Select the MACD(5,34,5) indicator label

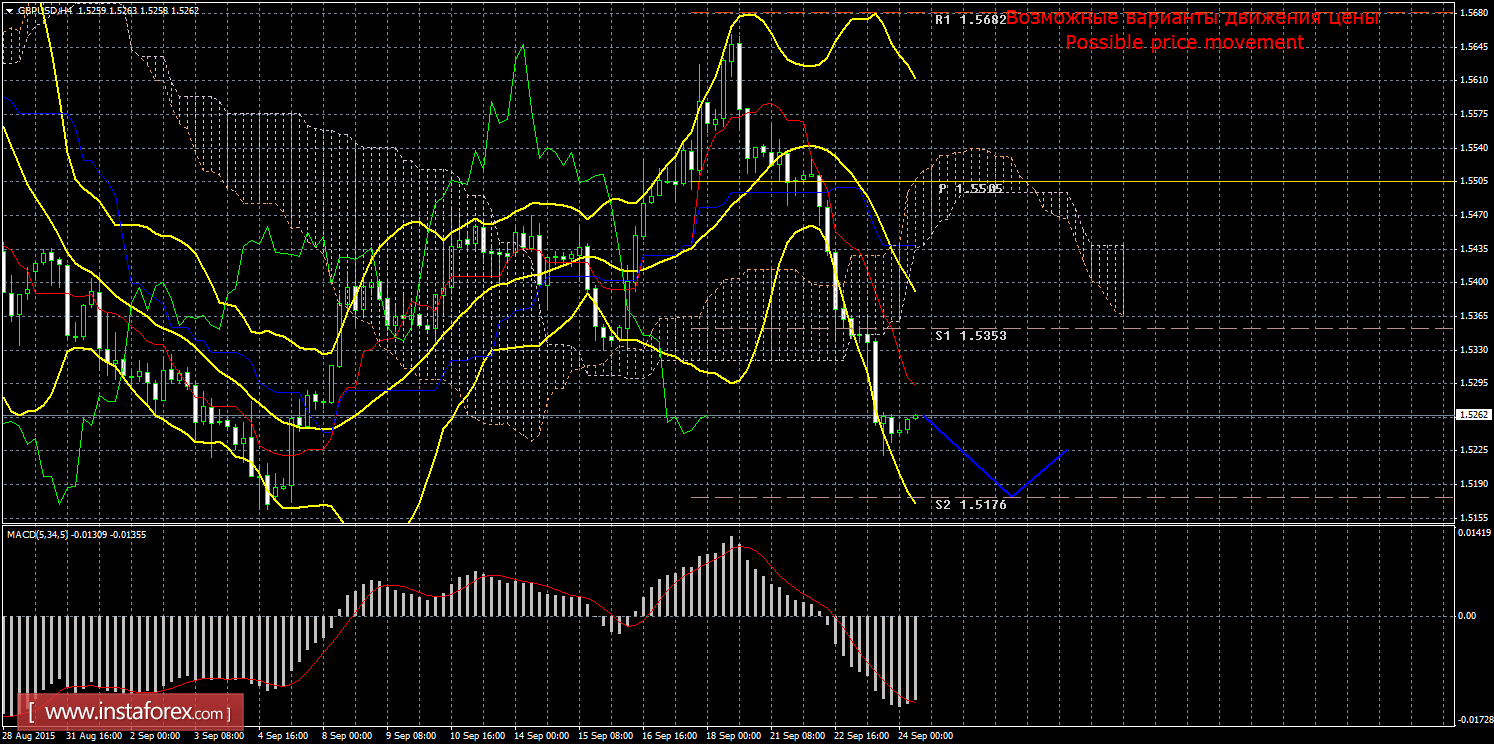tap(40, 534)
